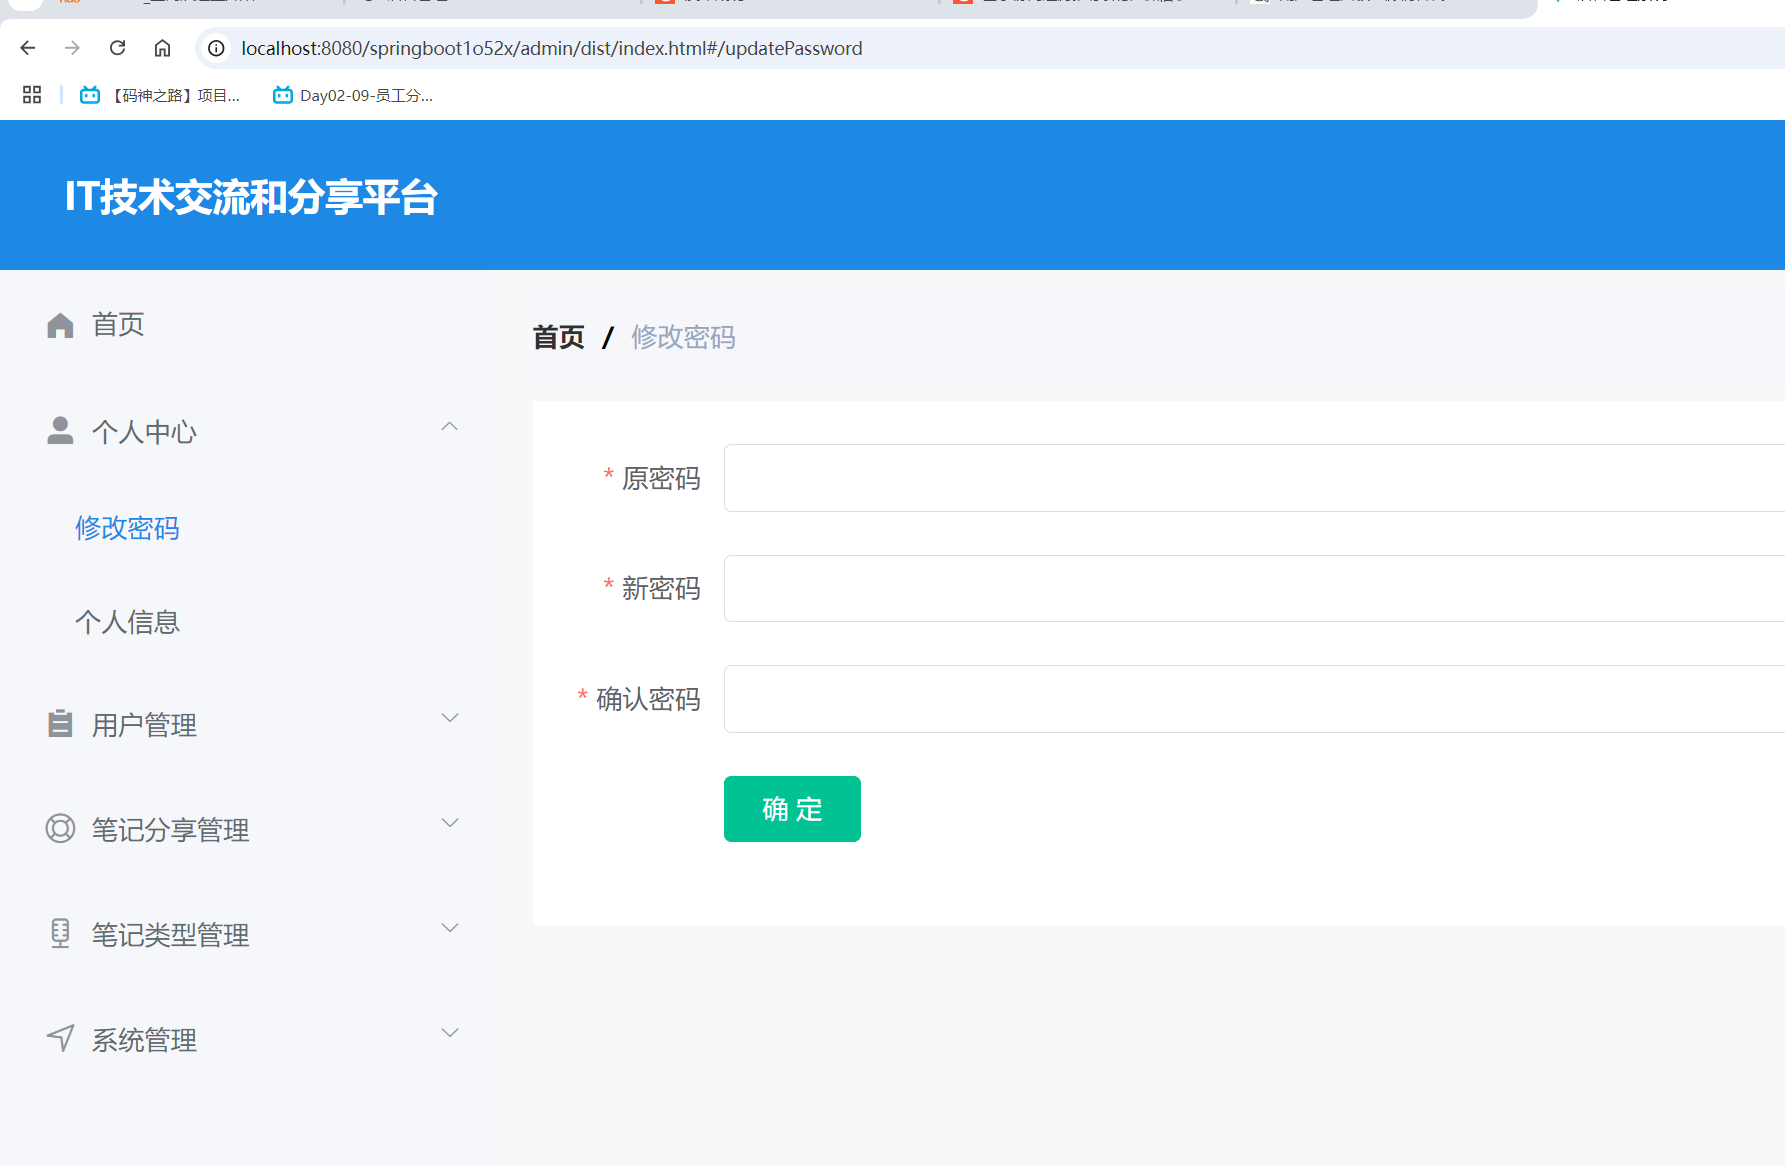
Task: Click the person icon for 个人中心
Action: [60, 430]
